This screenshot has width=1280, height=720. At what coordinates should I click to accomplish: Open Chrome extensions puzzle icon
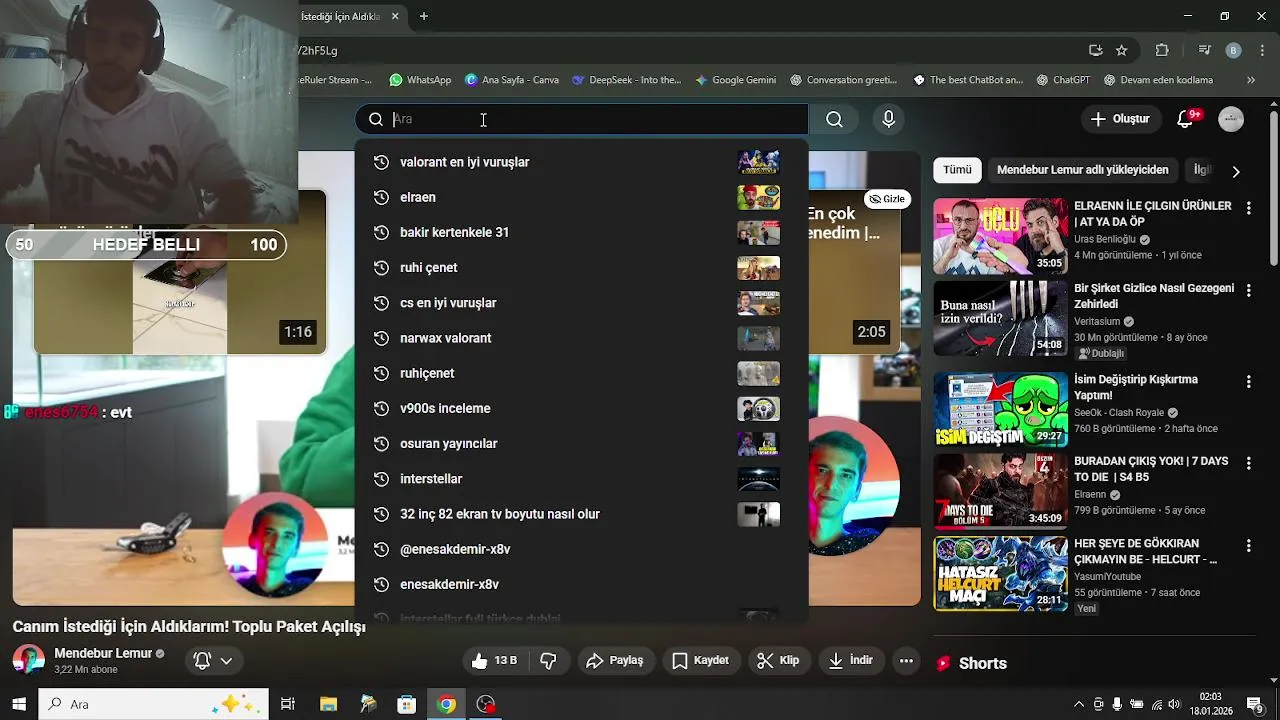[x=1161, y=50]
